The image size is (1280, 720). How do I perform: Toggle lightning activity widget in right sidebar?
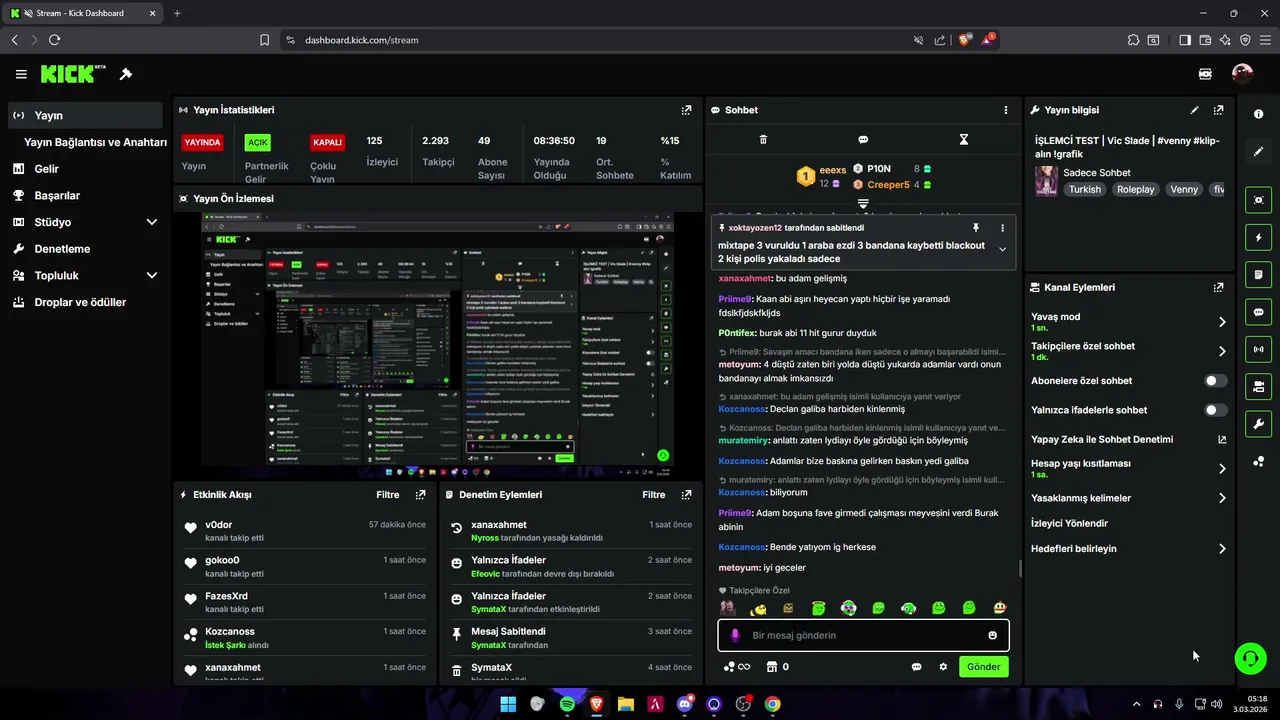pos(1259,238)
